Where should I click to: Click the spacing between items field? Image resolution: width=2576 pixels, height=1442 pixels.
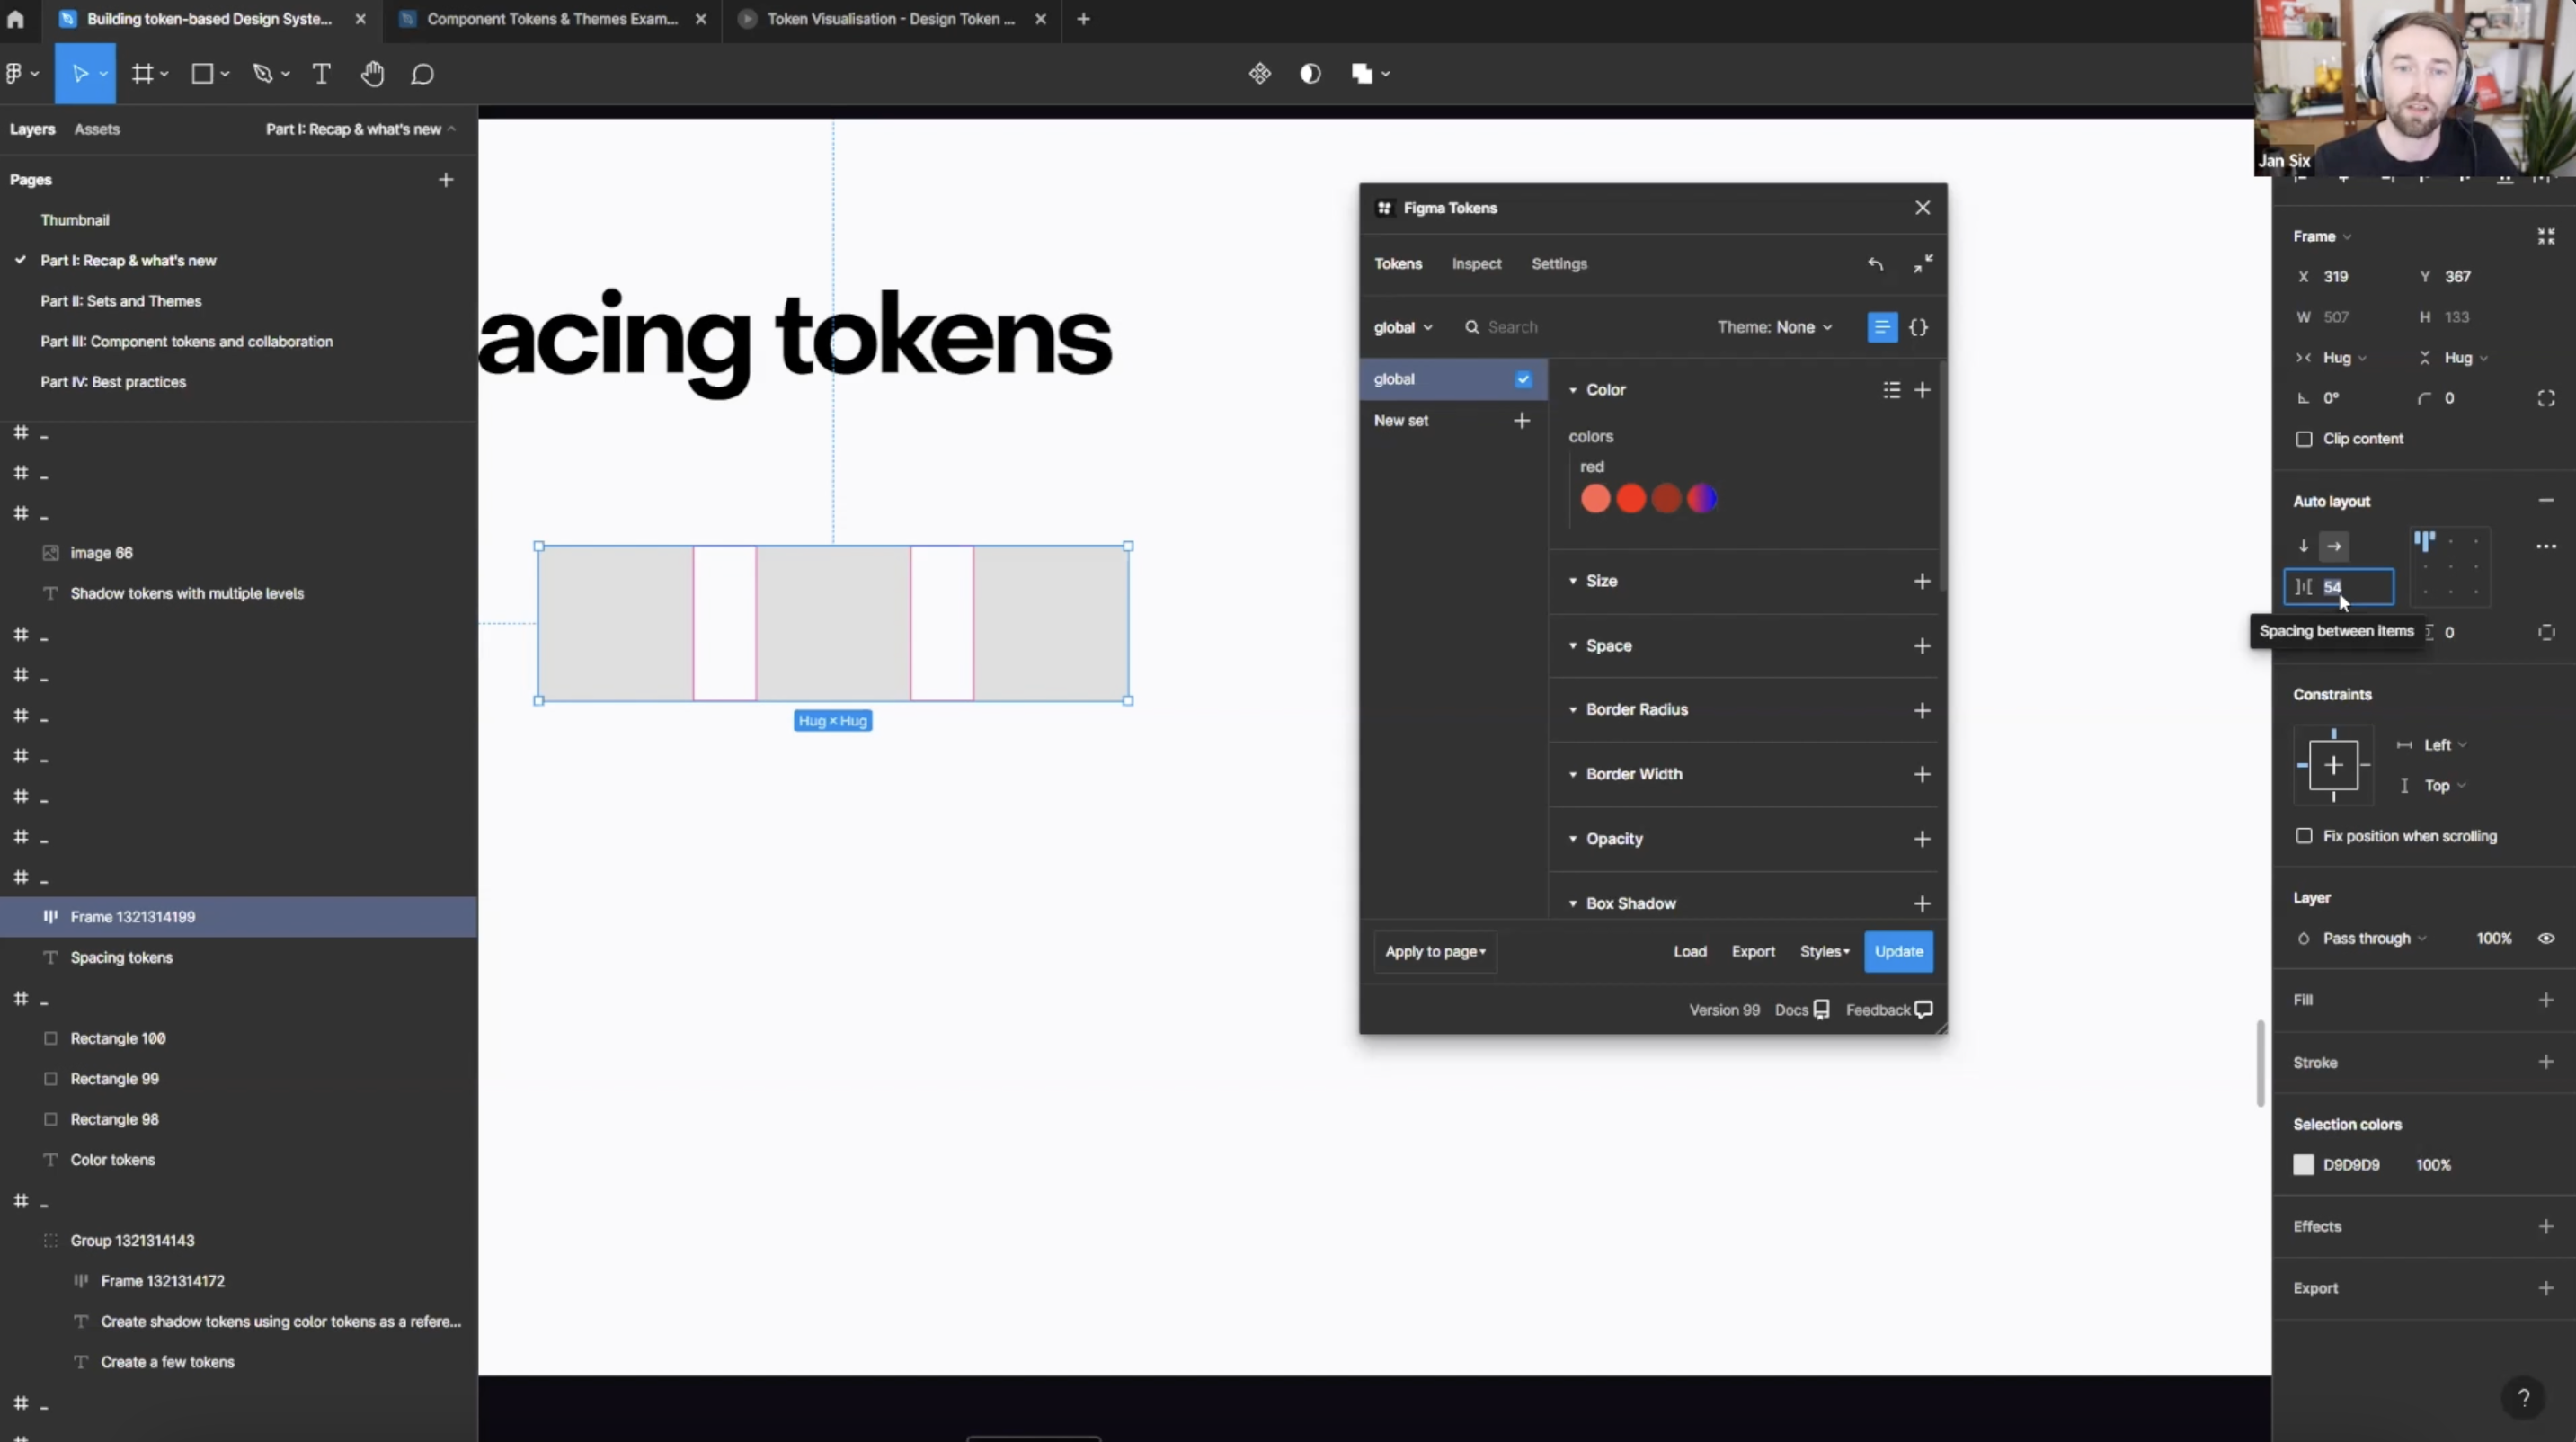pos(2339,587)
